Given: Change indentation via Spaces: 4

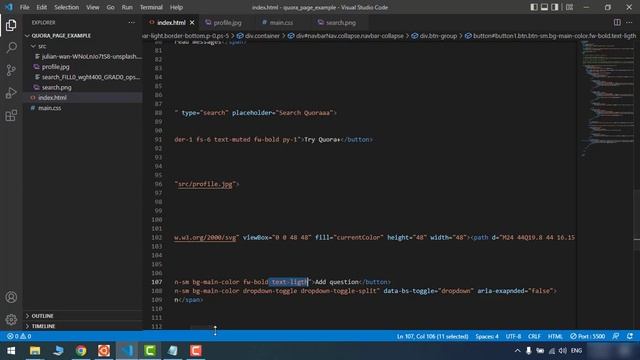Looking at the screenshot, I should (x=487, y=336).
